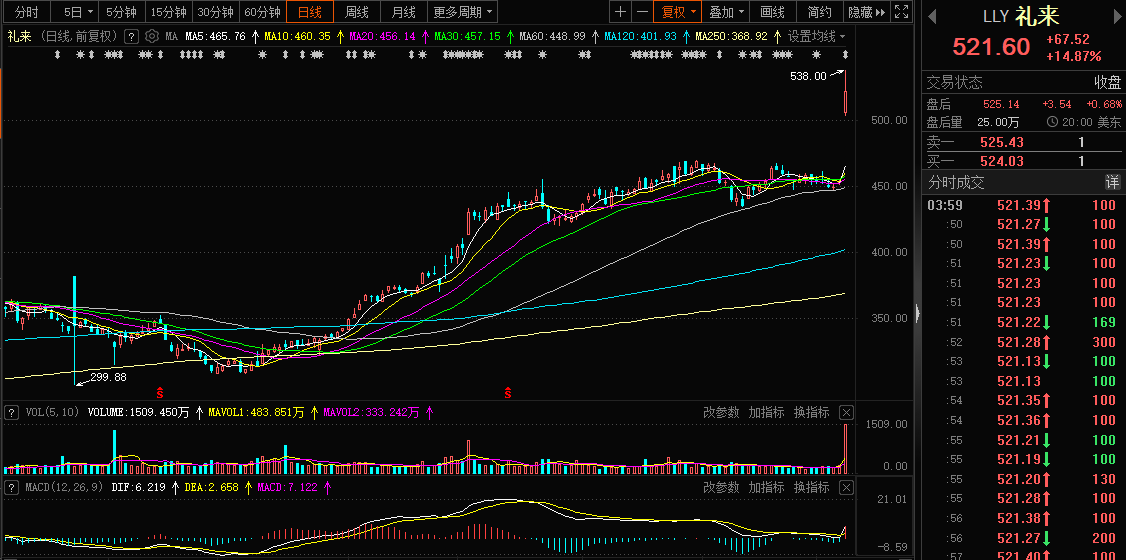
Task: Switch to 分时 intraday tab
Action: point(26,12)
